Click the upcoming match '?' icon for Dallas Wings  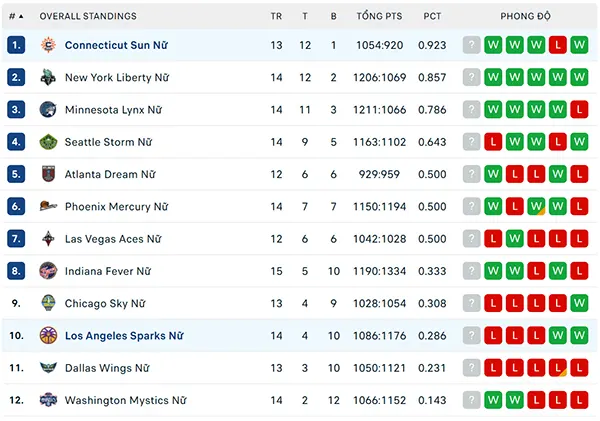[471, 368]
